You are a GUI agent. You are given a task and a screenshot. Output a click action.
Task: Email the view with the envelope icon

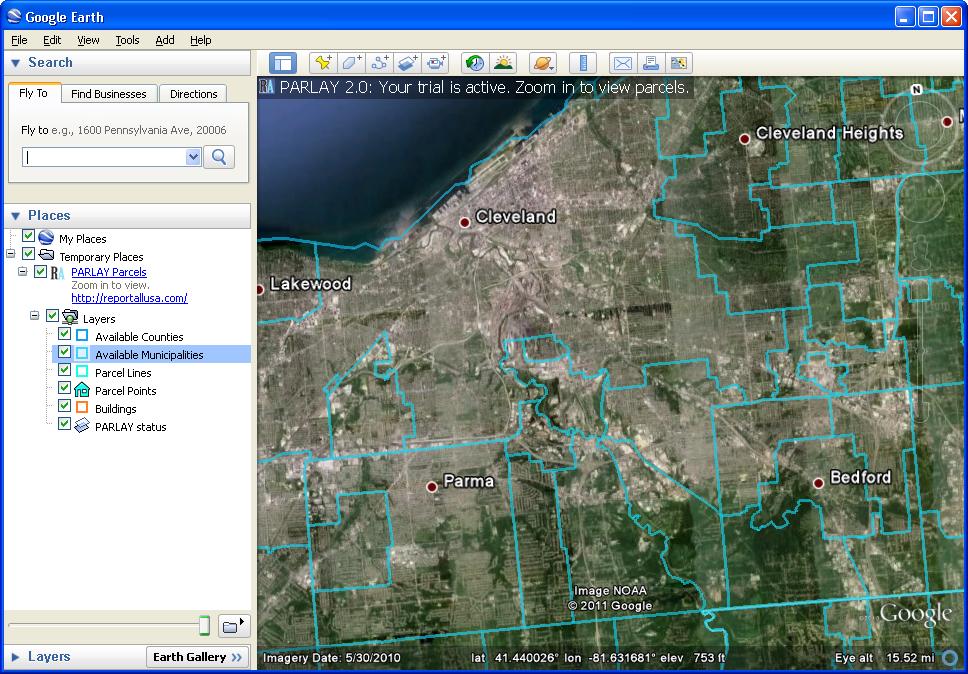623,63
